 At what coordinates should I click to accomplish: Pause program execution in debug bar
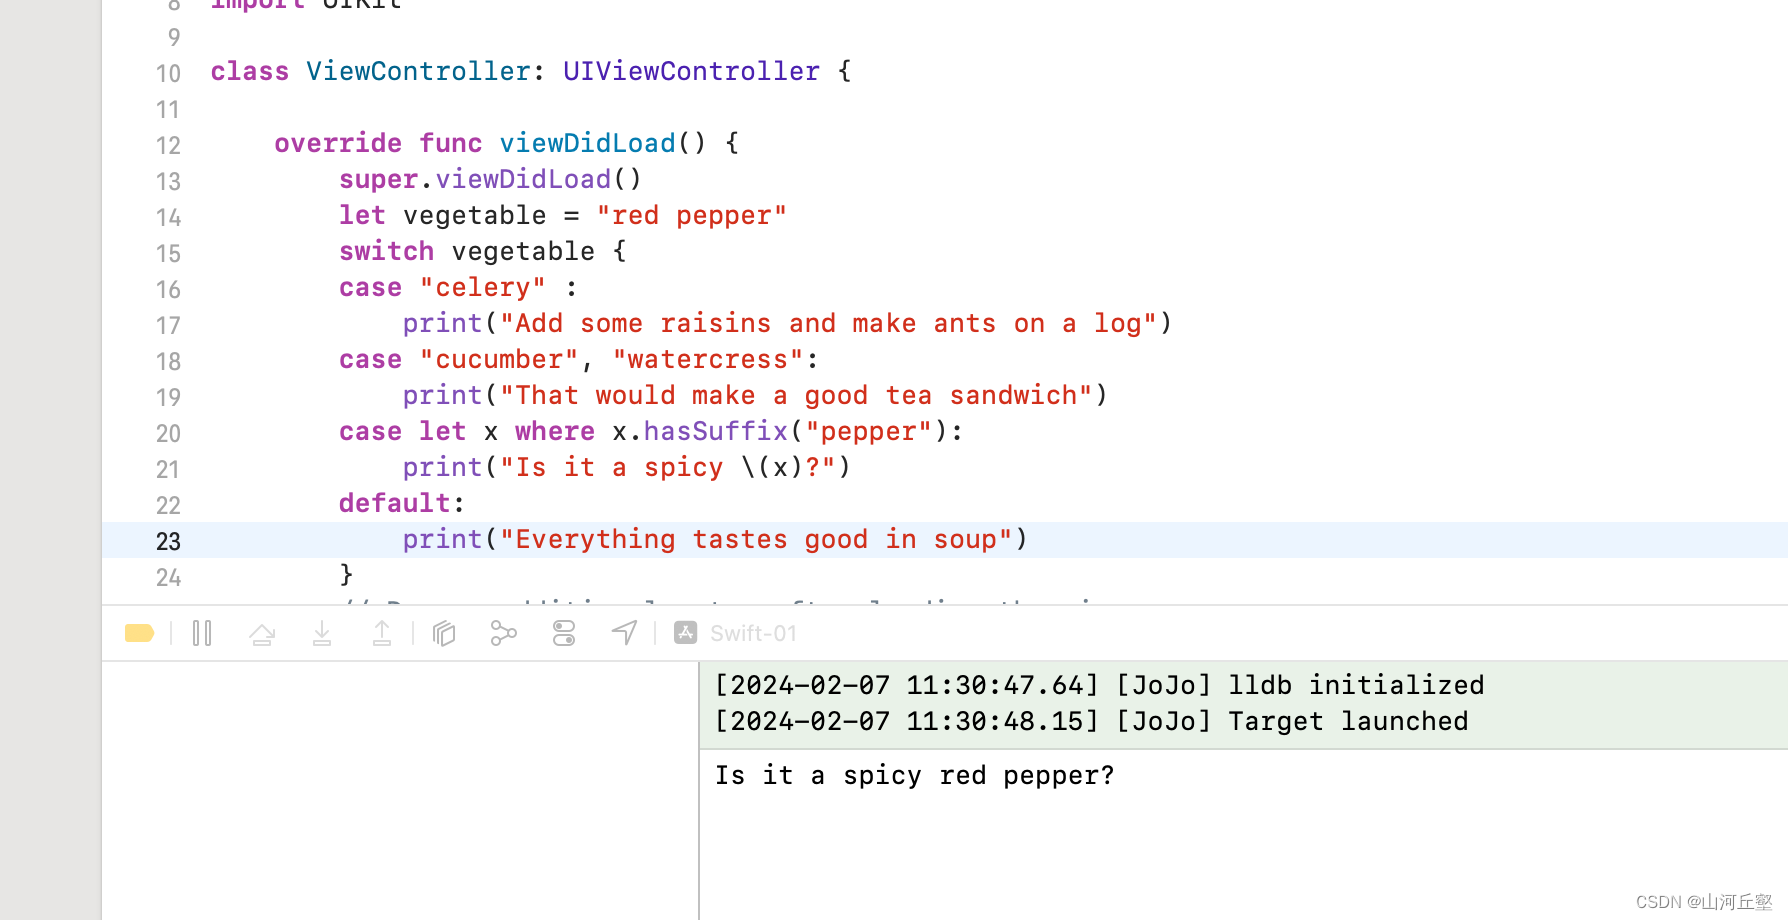click(202, 633)
